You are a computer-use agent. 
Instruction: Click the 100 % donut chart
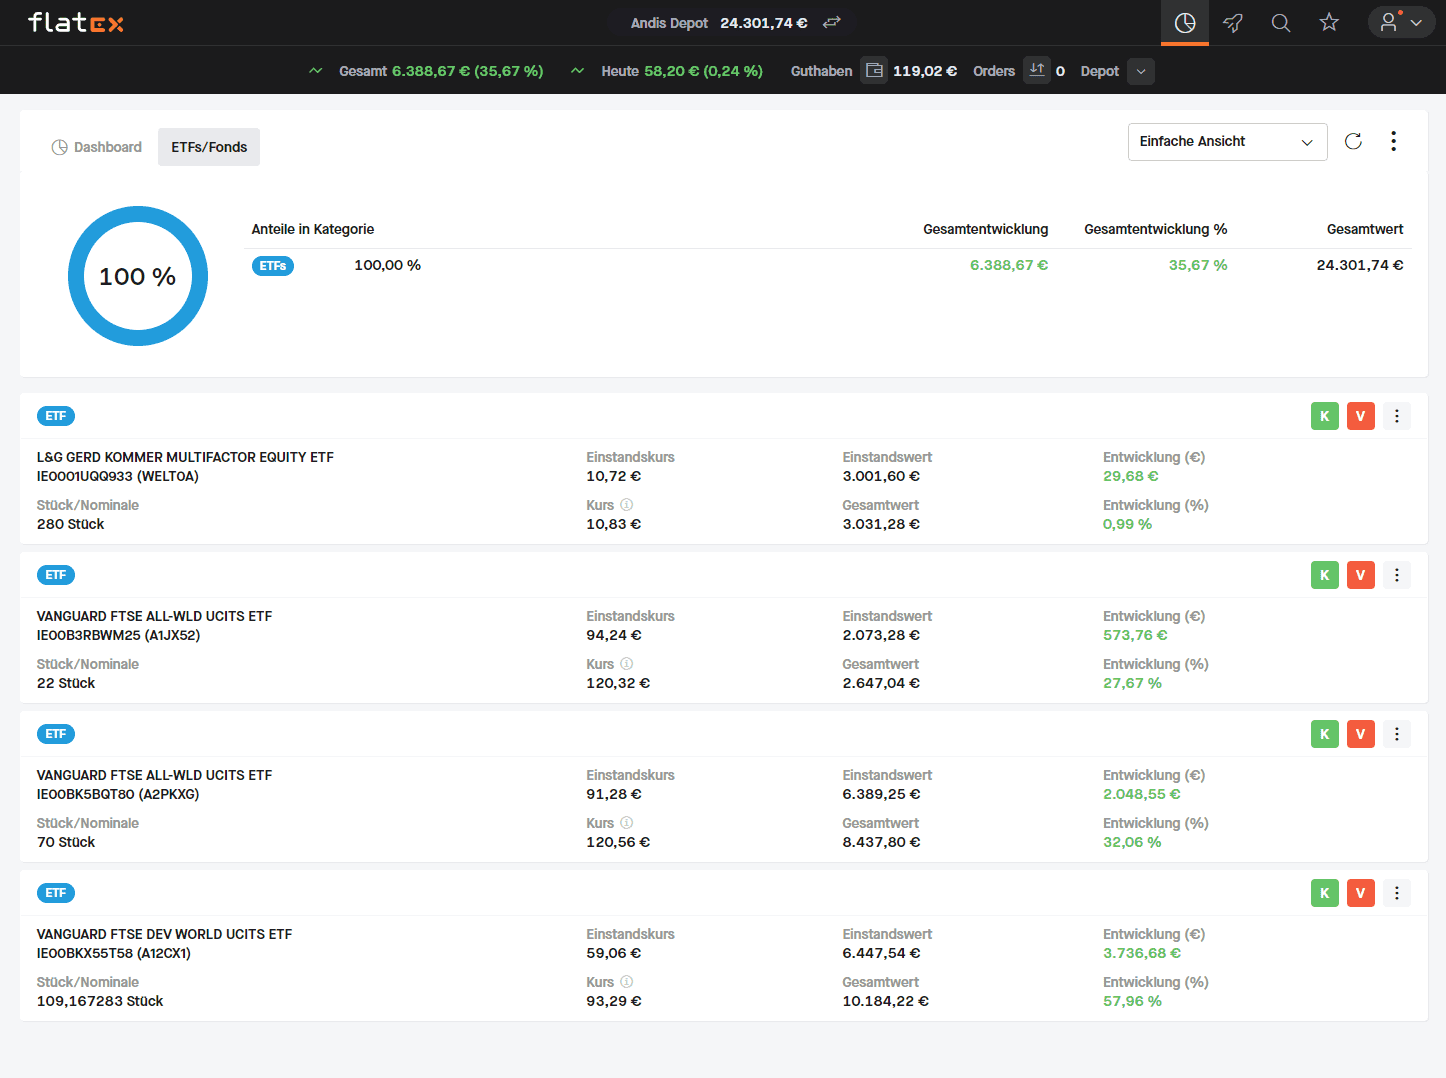138,276
